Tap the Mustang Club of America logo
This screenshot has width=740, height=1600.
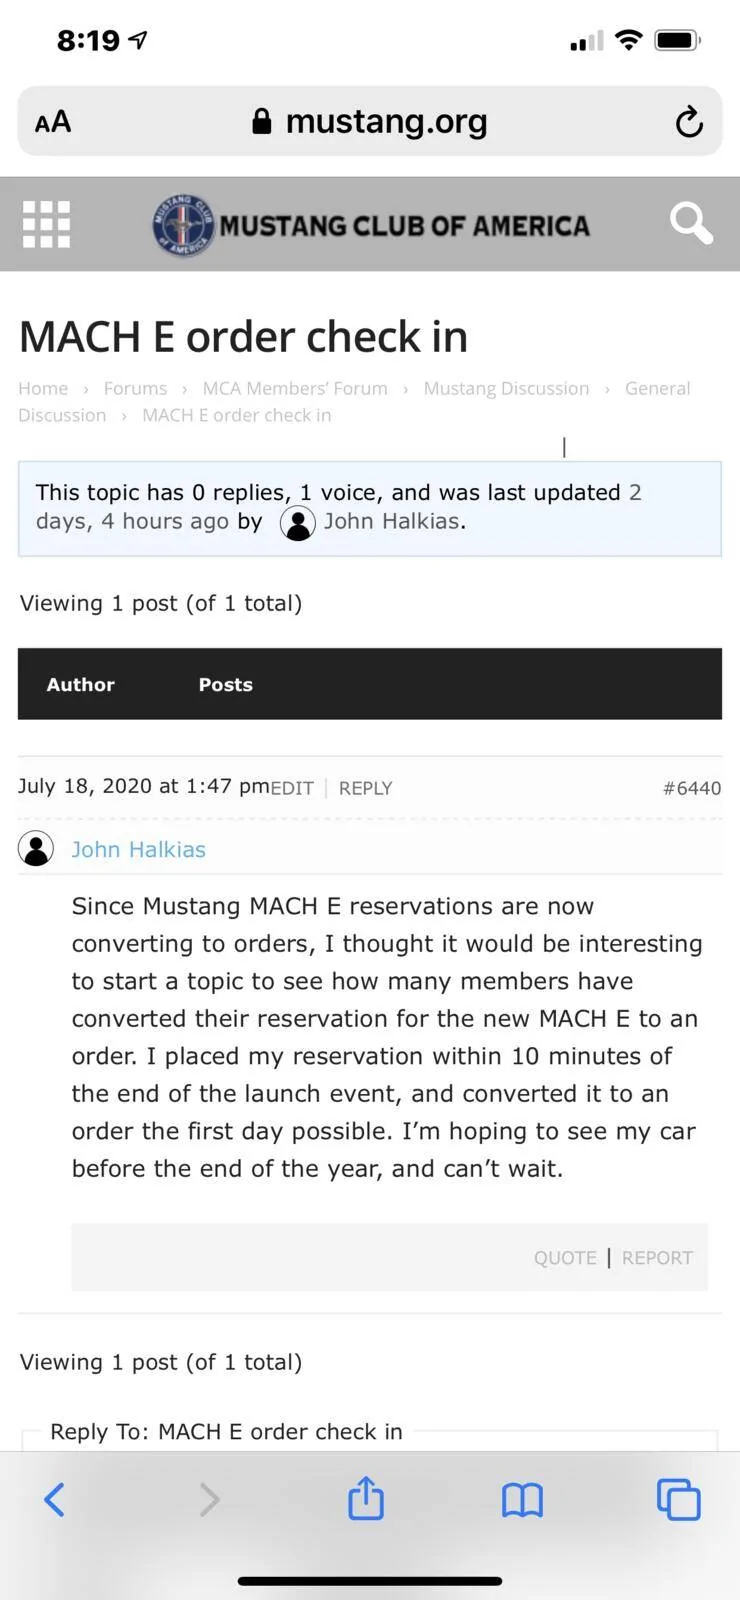tap(371, 225)
